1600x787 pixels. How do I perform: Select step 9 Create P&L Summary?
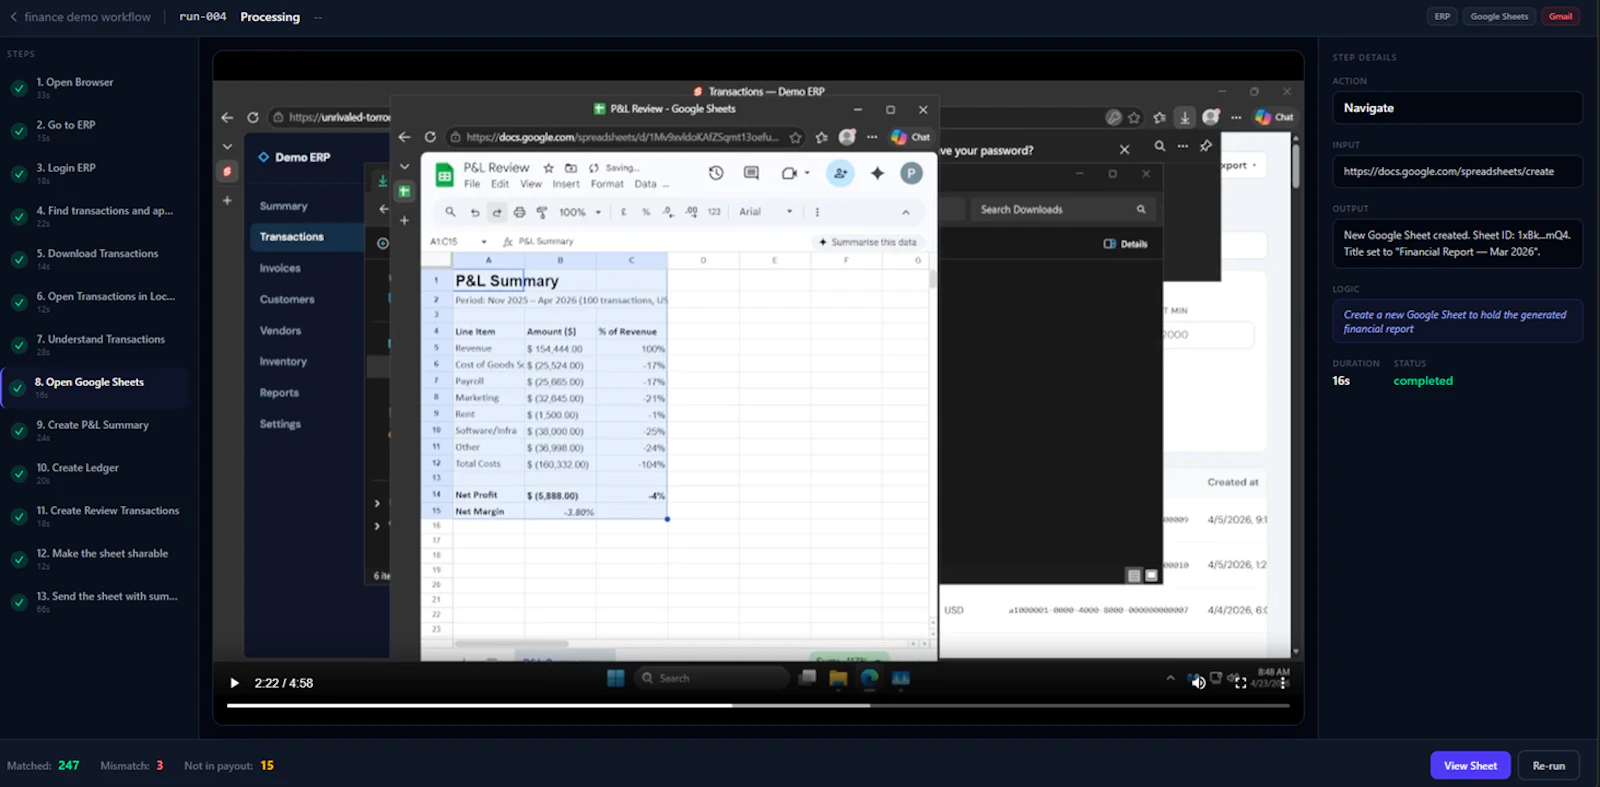(95, 430)
